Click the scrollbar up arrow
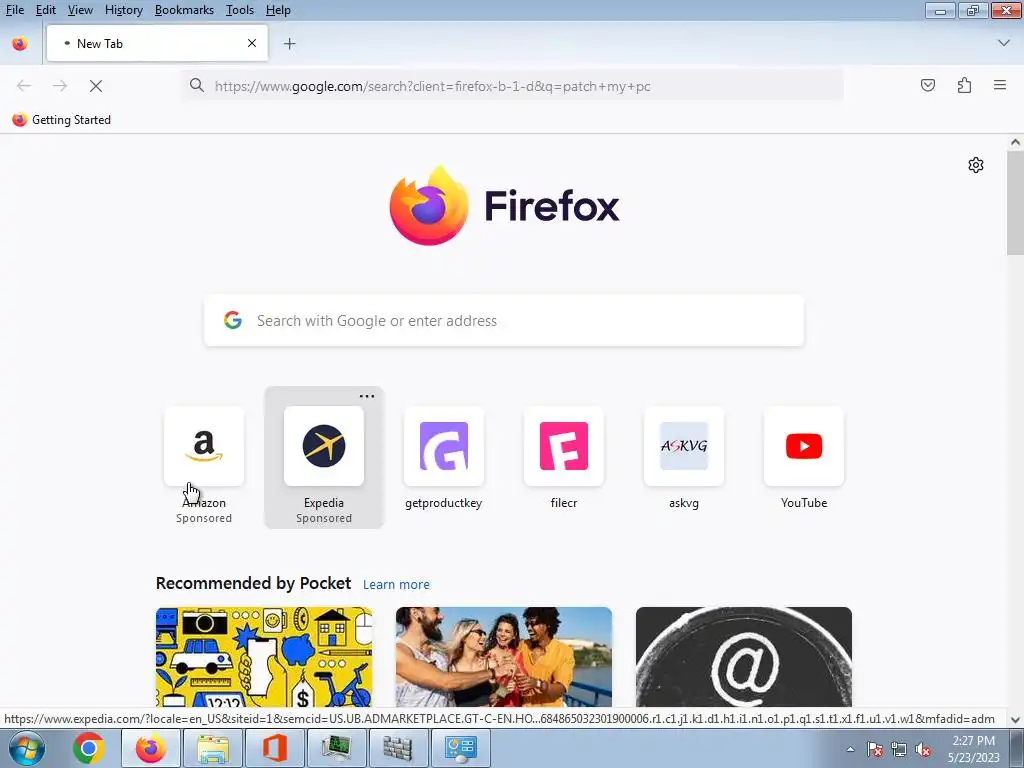 click(1015, 142)
